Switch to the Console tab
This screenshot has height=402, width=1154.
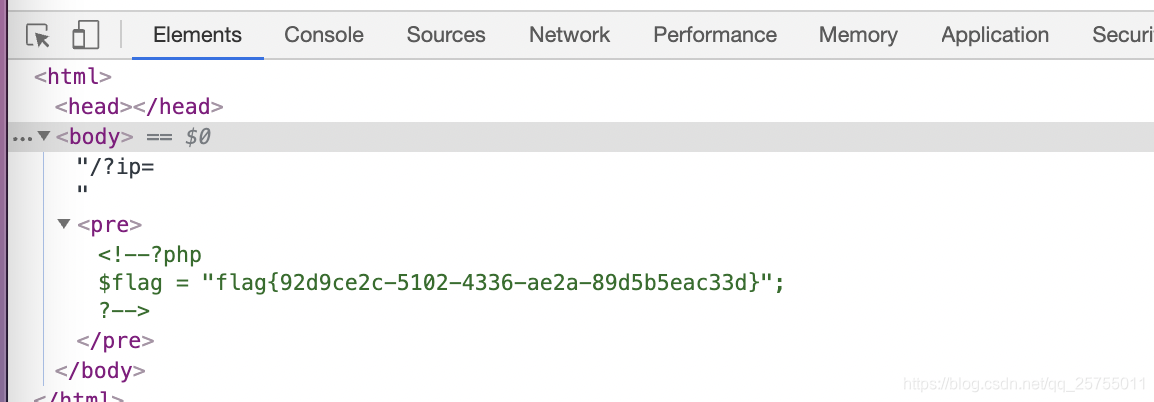[x=324, y=35]
